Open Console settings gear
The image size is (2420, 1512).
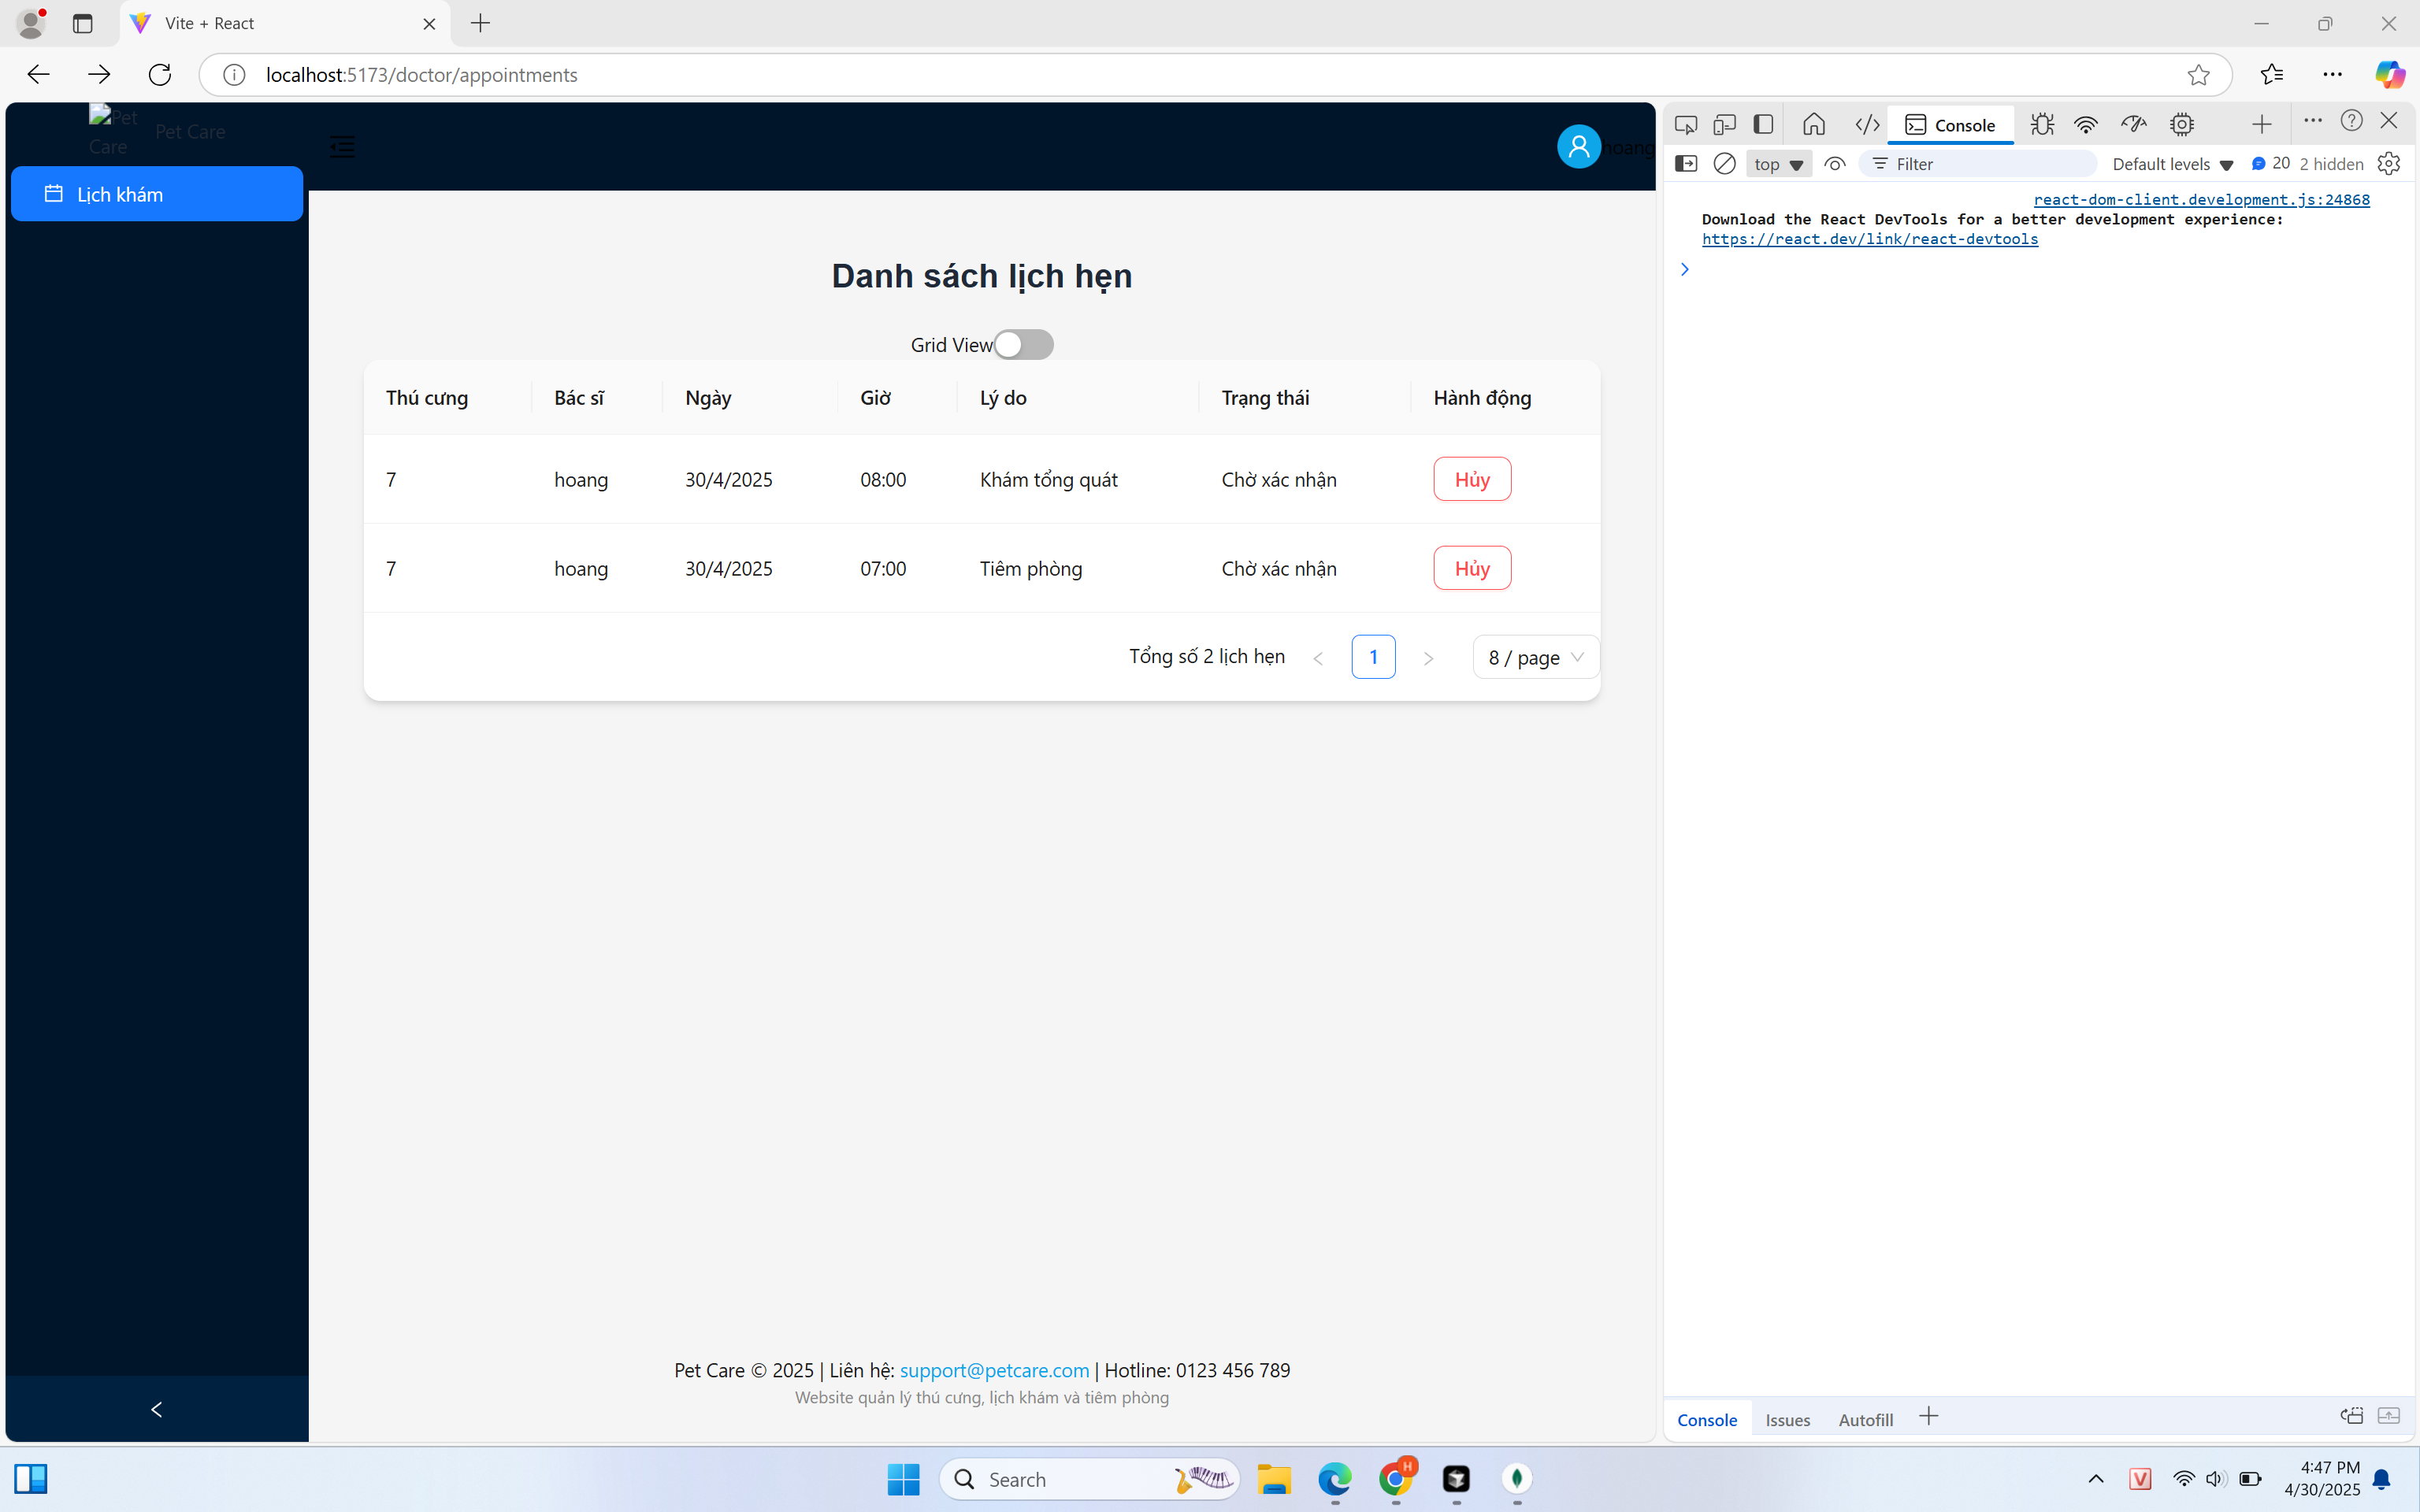[x=2388, y=163]
